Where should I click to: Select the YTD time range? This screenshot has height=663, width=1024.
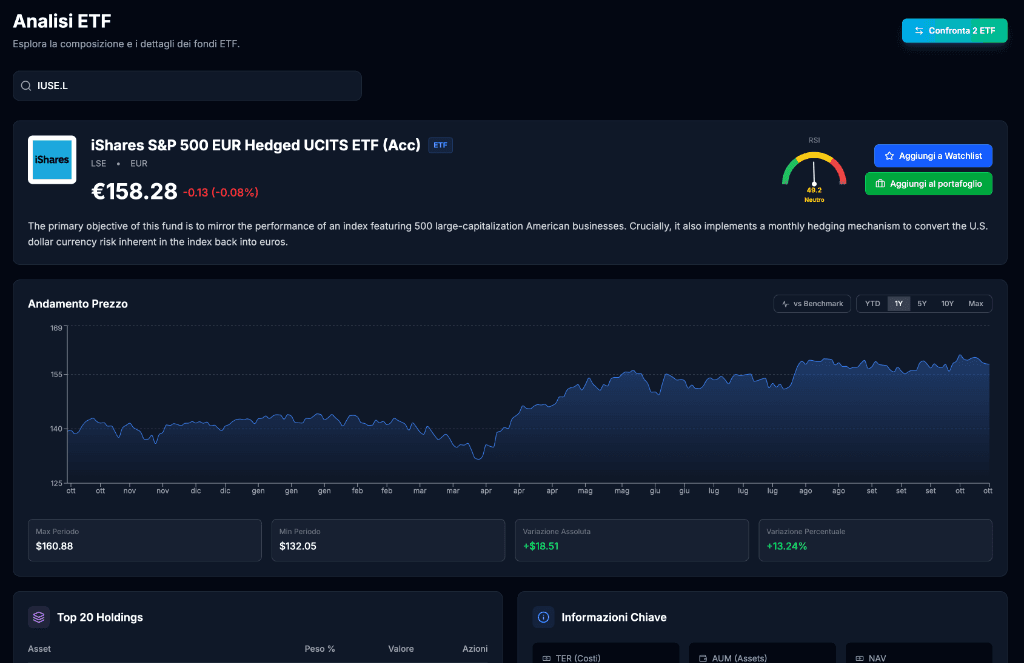click(872, 304)
